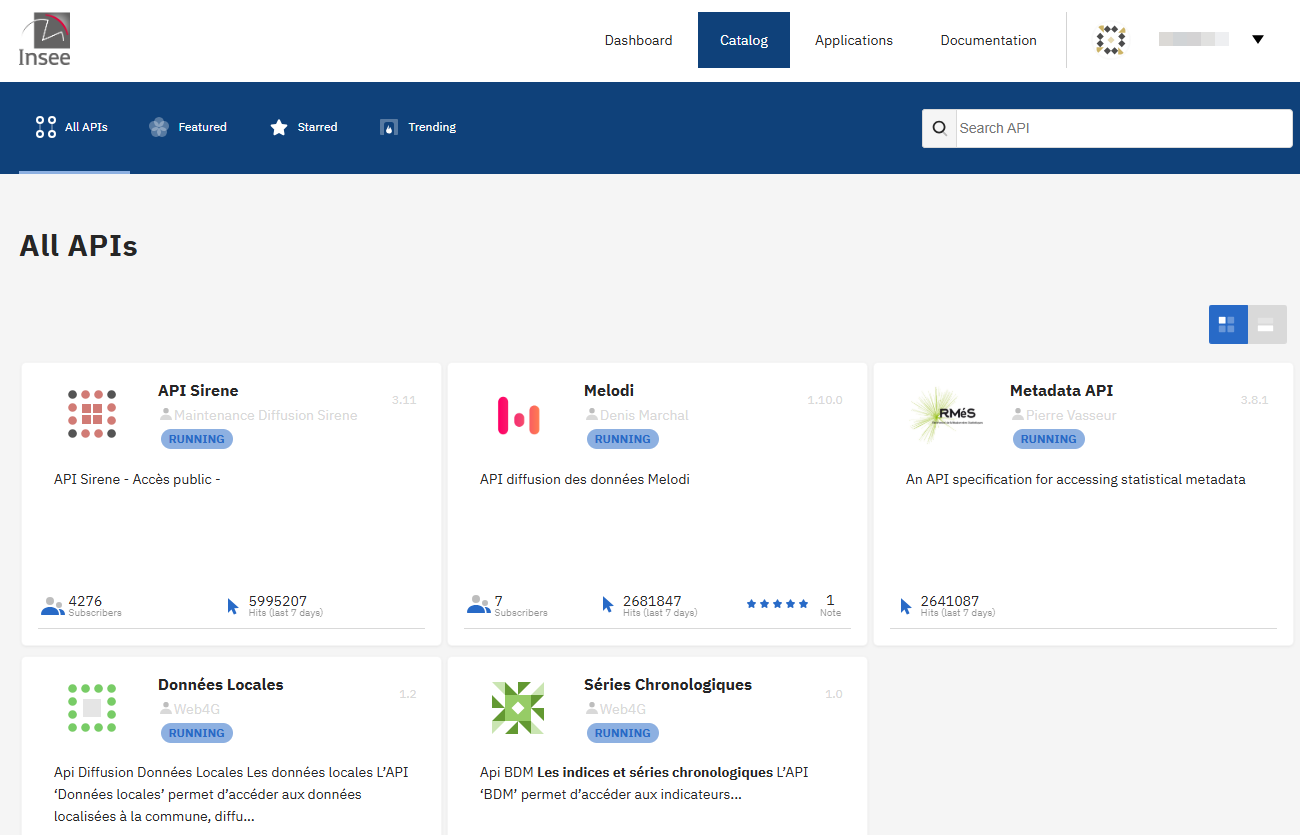The image size is (1300, 835).
Task: Click Melodi '1 Note' rating count
Action: click(x=830, y=606)
